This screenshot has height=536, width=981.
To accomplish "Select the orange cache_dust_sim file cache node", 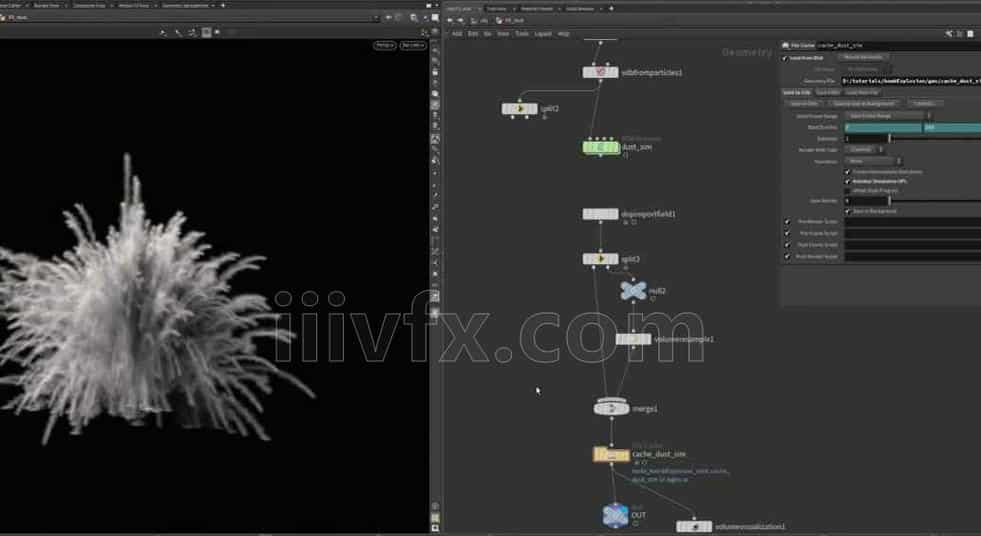I will coord(611,455).
